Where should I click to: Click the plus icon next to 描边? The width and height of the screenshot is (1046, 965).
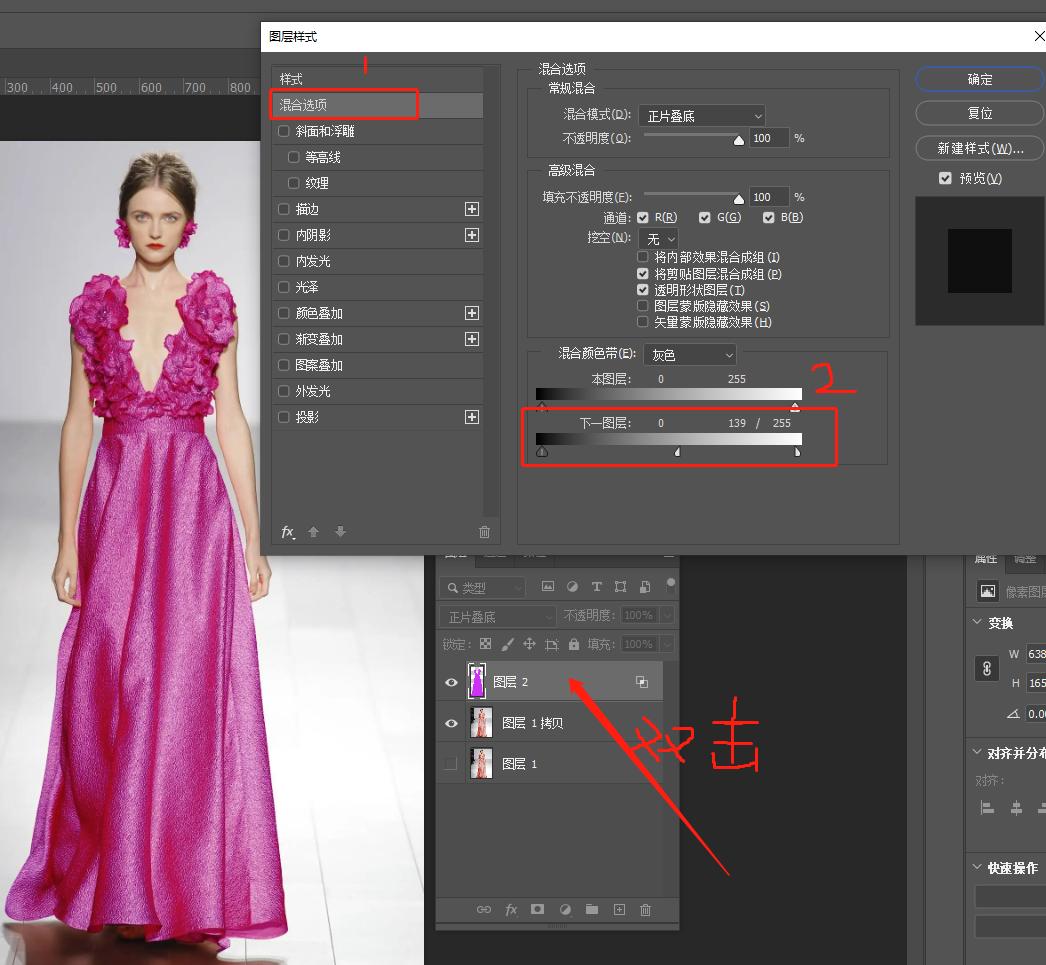coord(472,209)
